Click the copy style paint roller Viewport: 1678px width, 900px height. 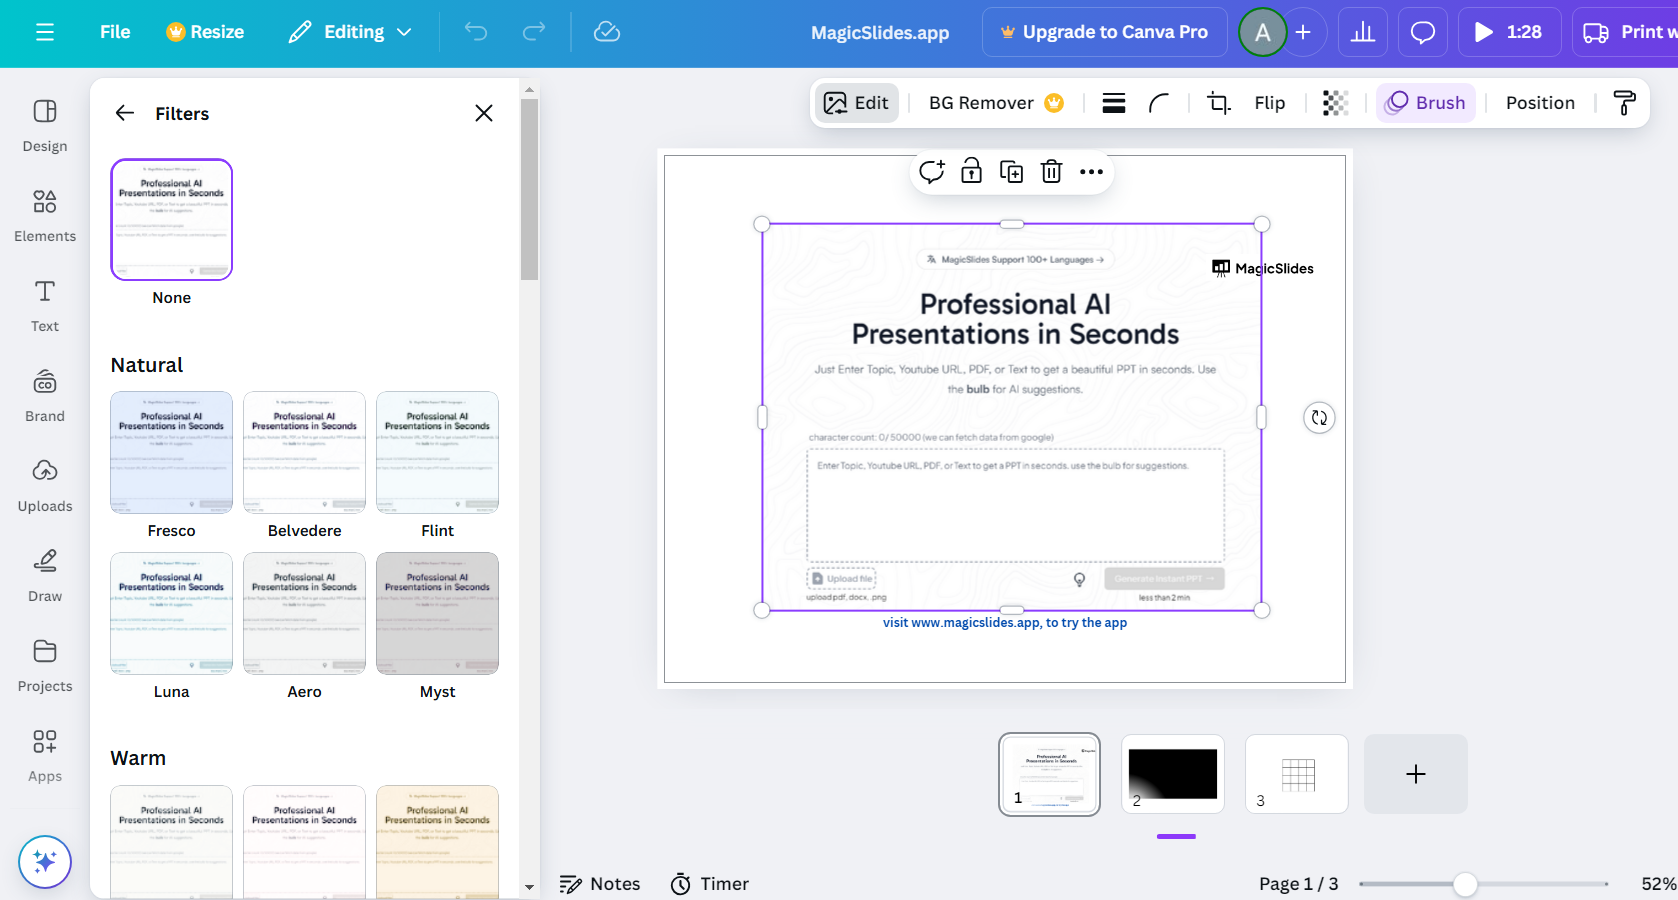(x=1625, y=103)
